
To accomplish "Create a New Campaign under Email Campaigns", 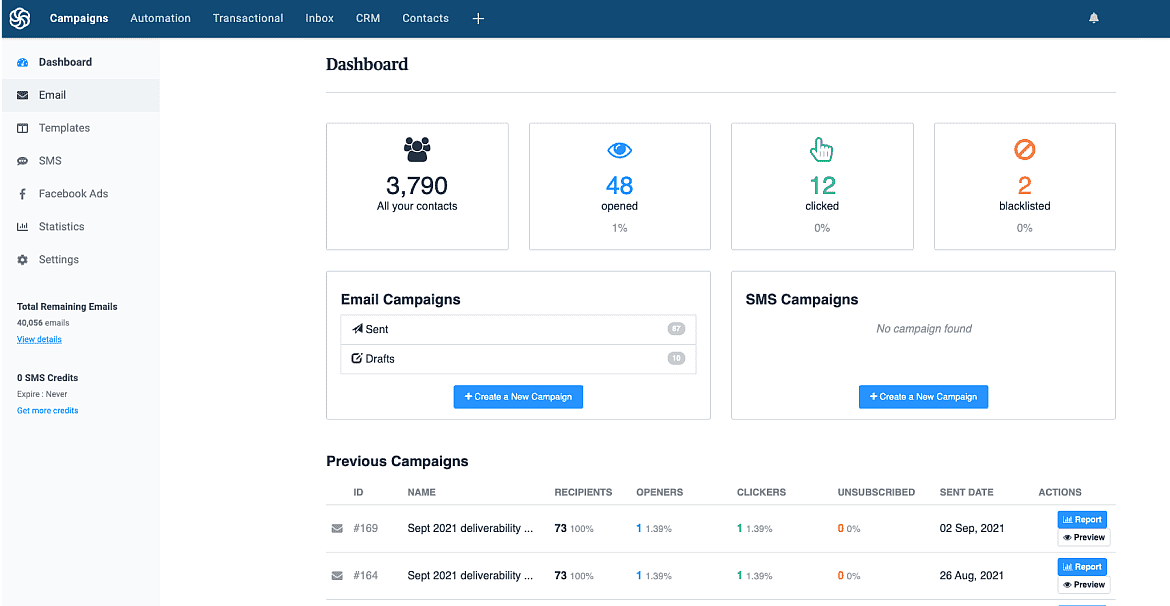I will point(518,396).
